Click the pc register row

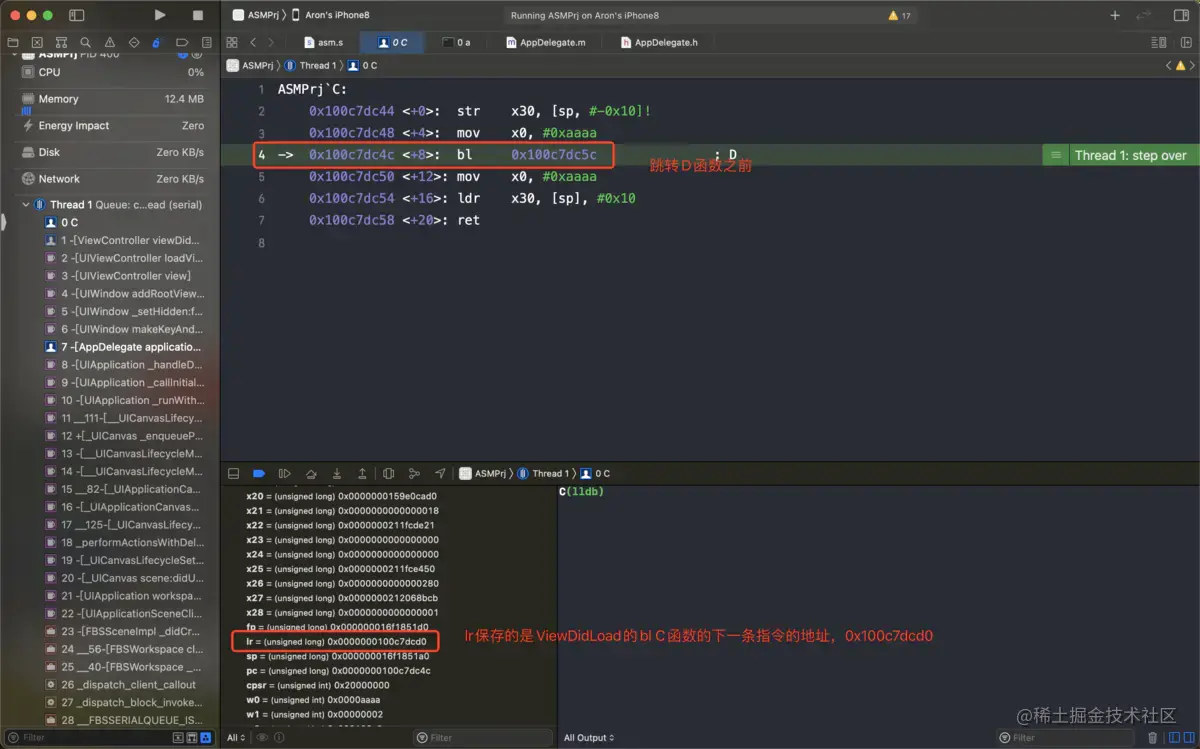[338, 671]
